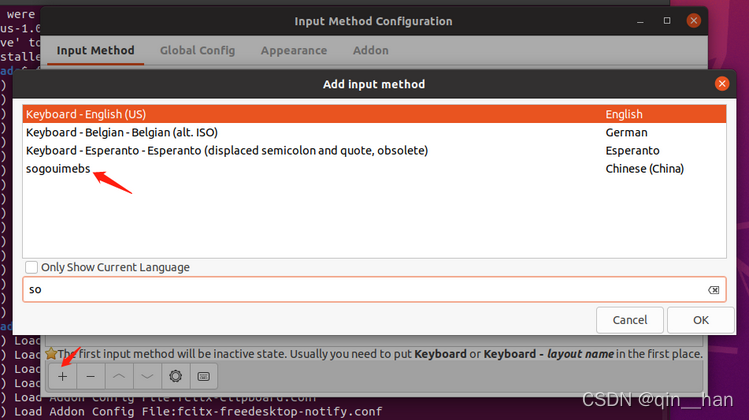Move input method down arrow
Viewport: 749px width, 420px height.
point(147,377)
